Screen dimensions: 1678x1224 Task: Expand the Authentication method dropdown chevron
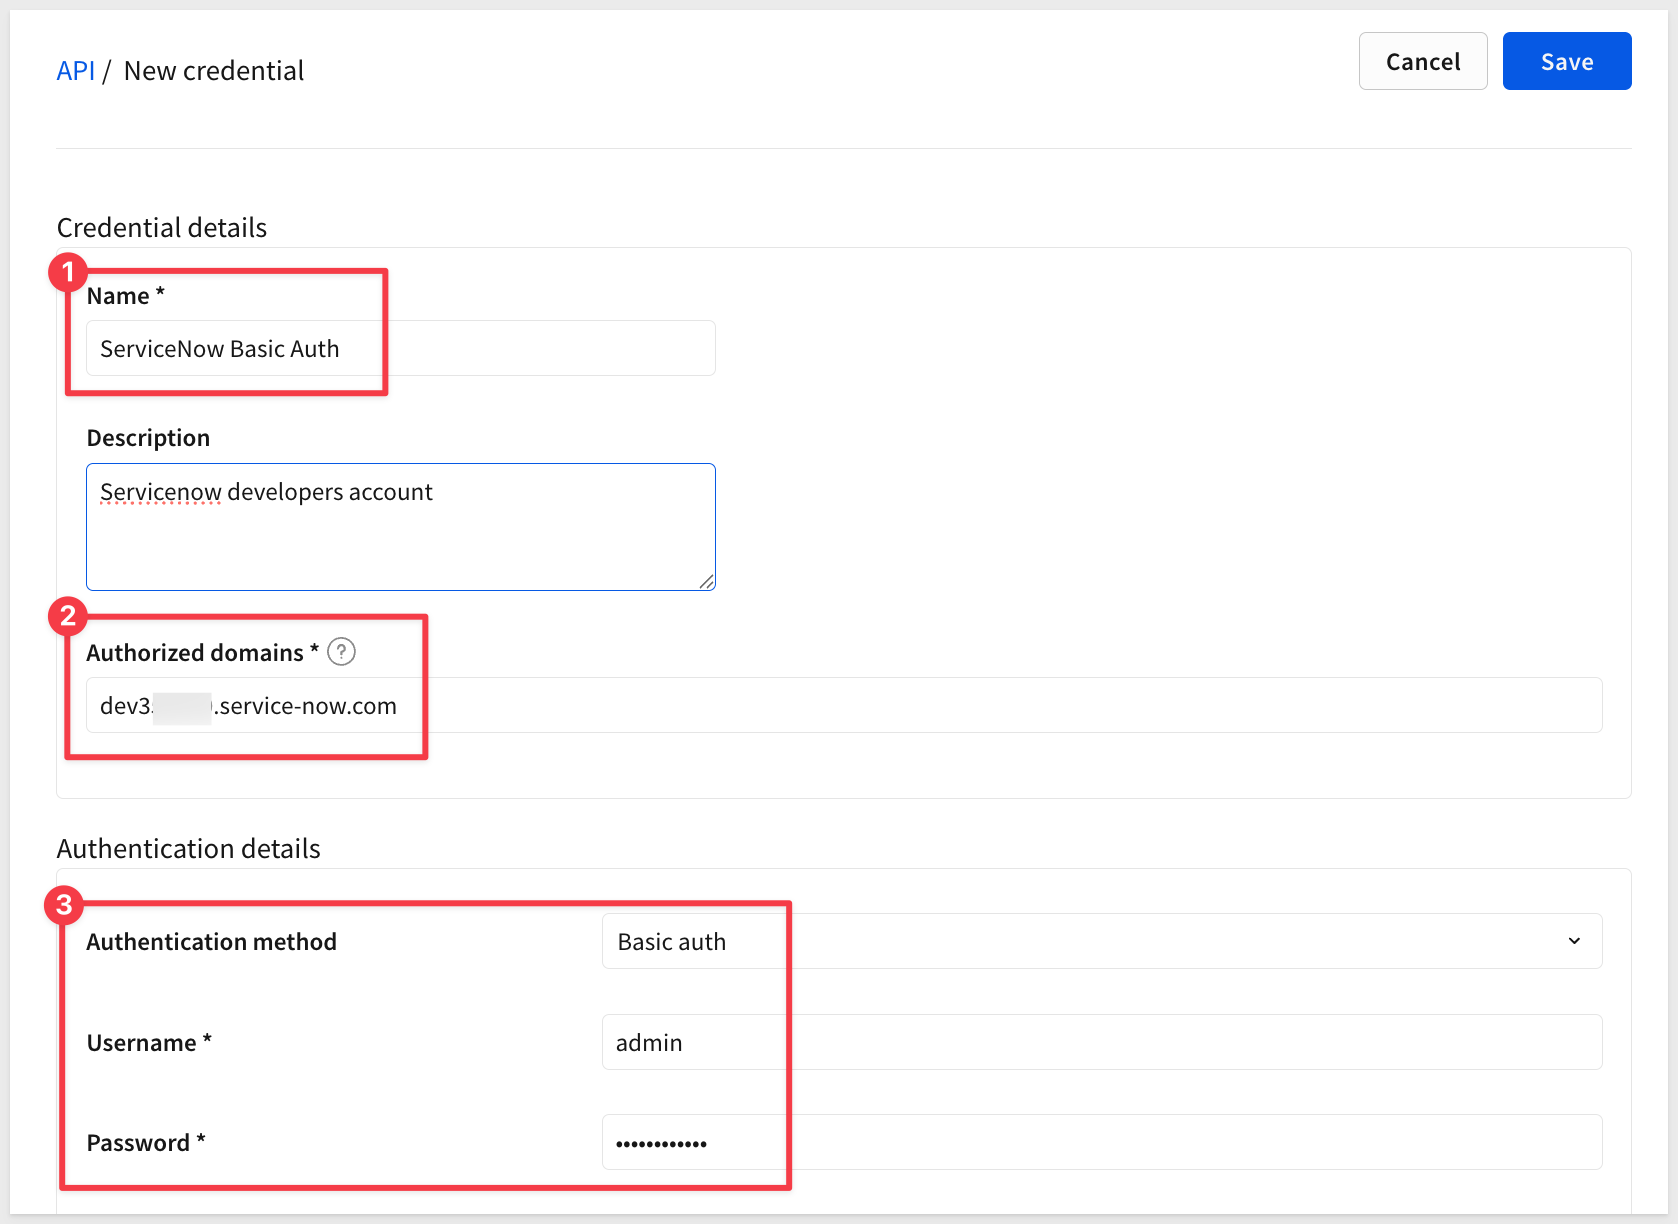1574,941
